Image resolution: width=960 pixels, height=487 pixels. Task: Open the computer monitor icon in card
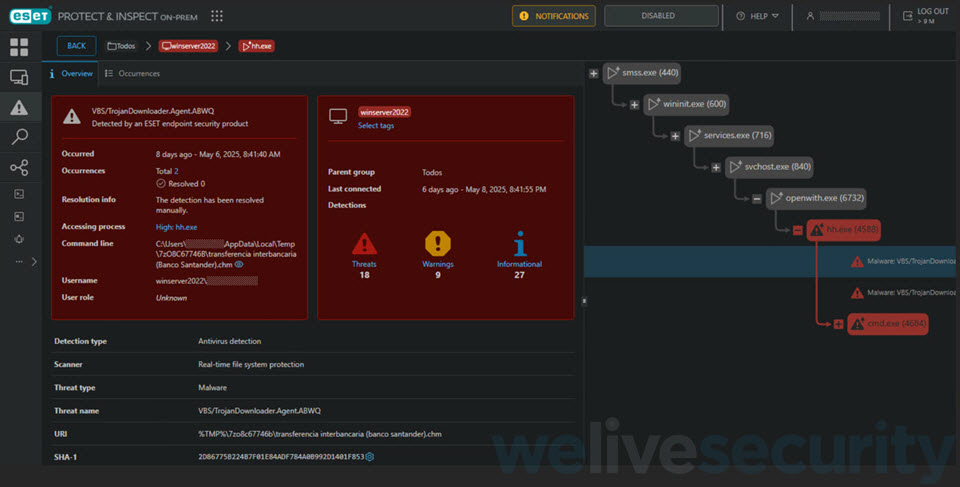338,116
